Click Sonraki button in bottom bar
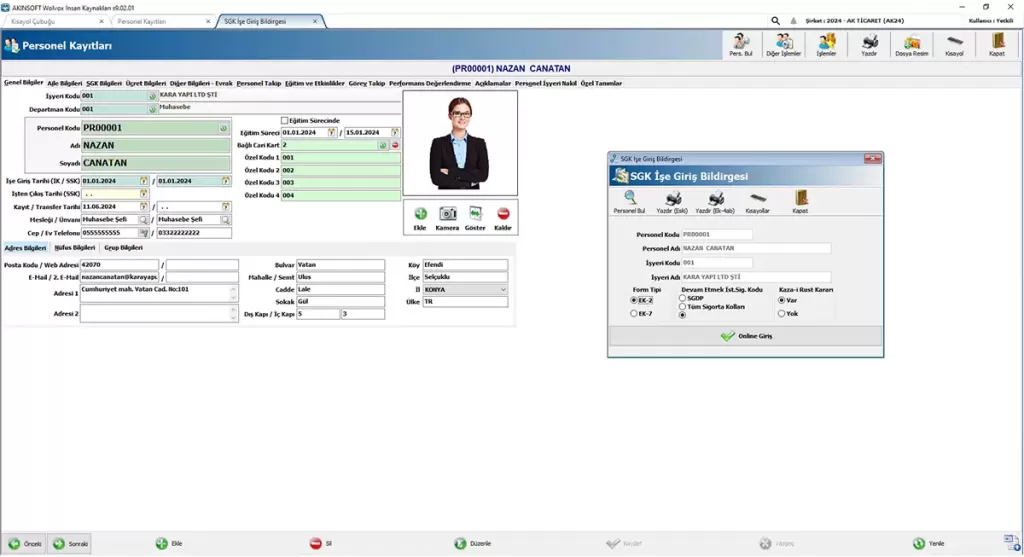This screenshot has width=1024, height=557. pos(70,543)
